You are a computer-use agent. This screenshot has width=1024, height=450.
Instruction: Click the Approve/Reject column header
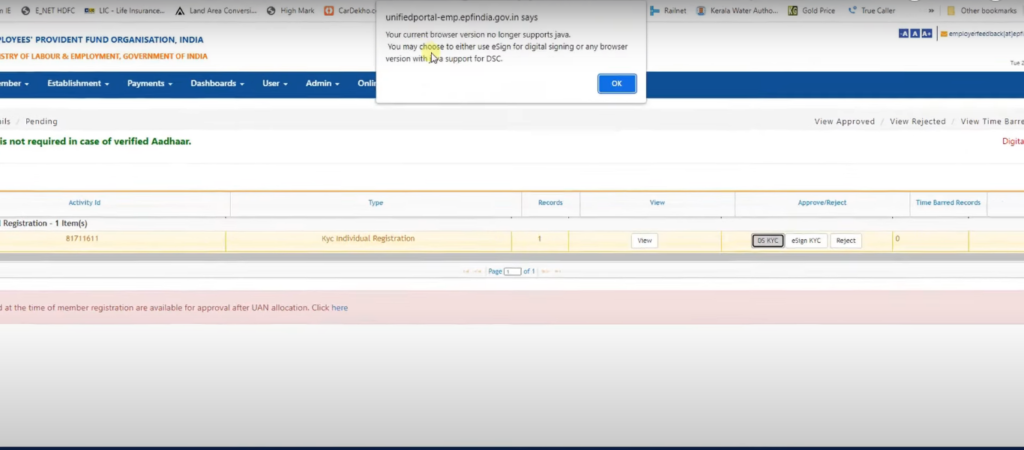[x=822, y=202]
